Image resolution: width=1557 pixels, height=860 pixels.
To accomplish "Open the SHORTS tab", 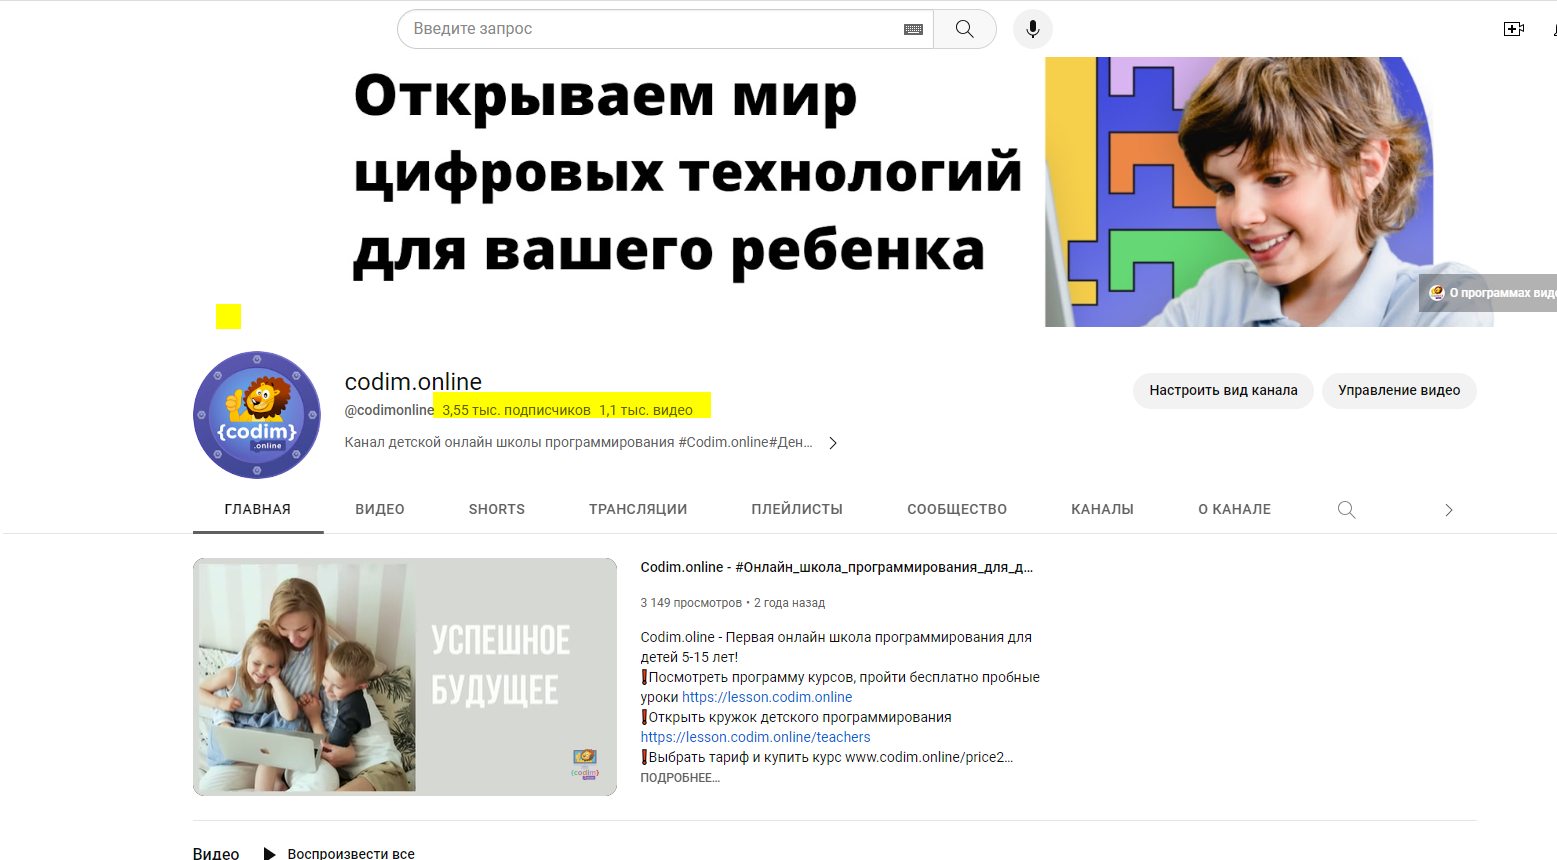I will tap(497, 509).
